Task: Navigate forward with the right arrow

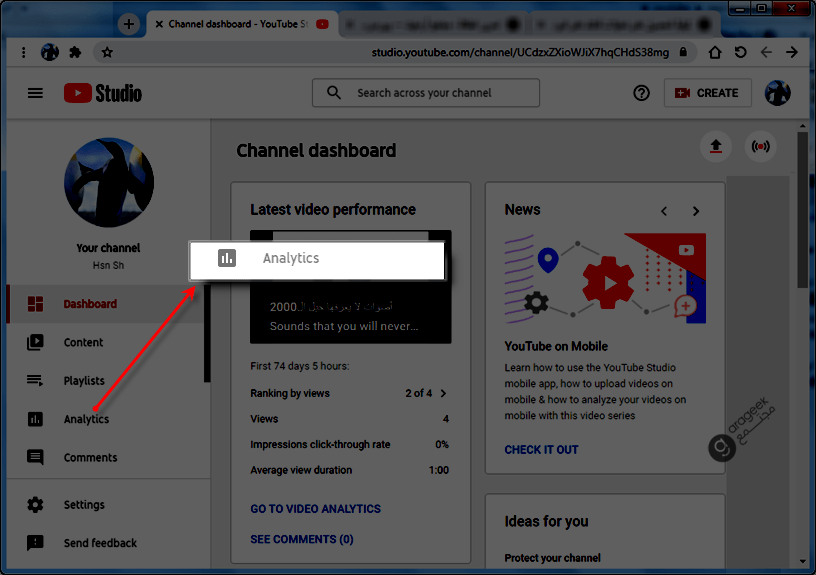Action: (792, 52)
